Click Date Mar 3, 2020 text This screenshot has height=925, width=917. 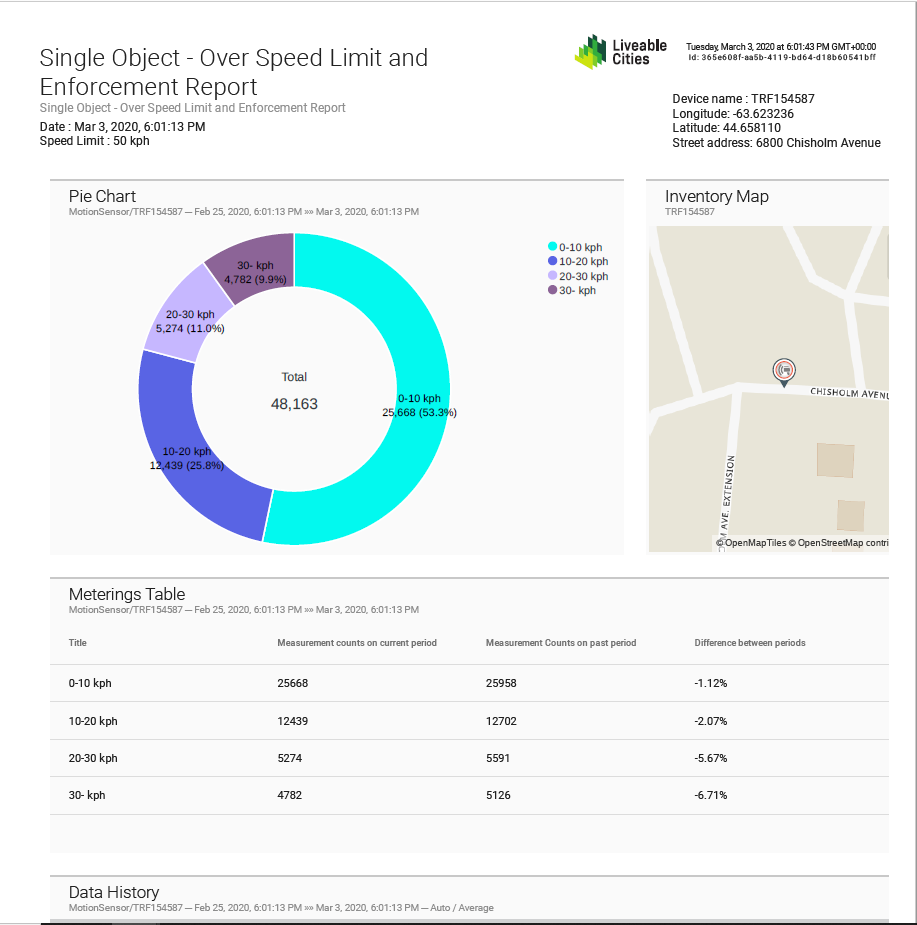pyautogui.click(x=122, y=127)
